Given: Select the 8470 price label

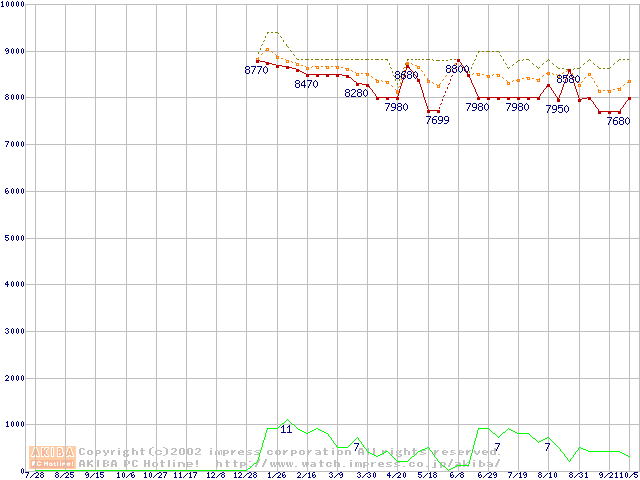Looking at the screenshot, I should click(x=306, y=85).
